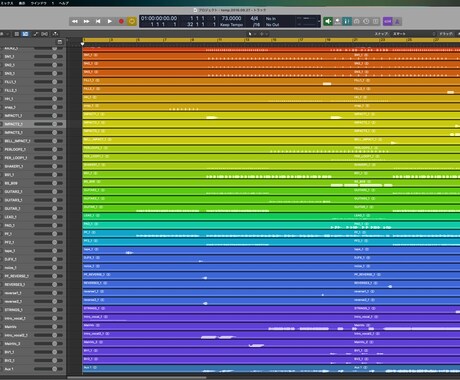Open the second tool menu next to pointer

(x=263, y=34)
